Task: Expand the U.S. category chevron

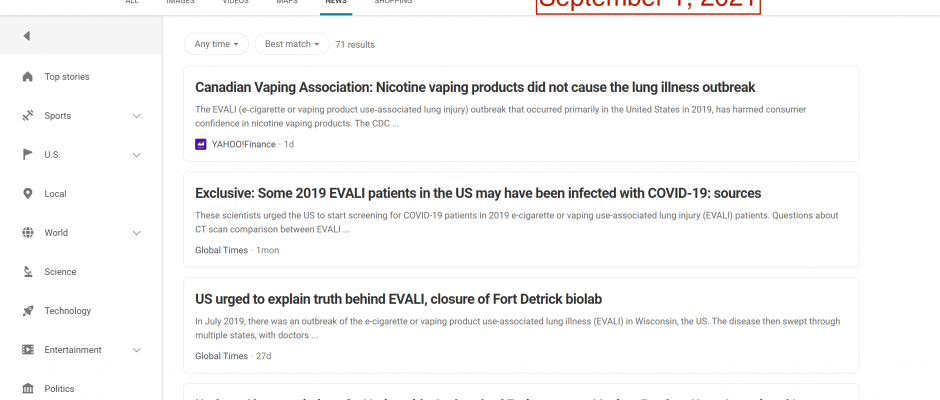Action: [137, 155]
